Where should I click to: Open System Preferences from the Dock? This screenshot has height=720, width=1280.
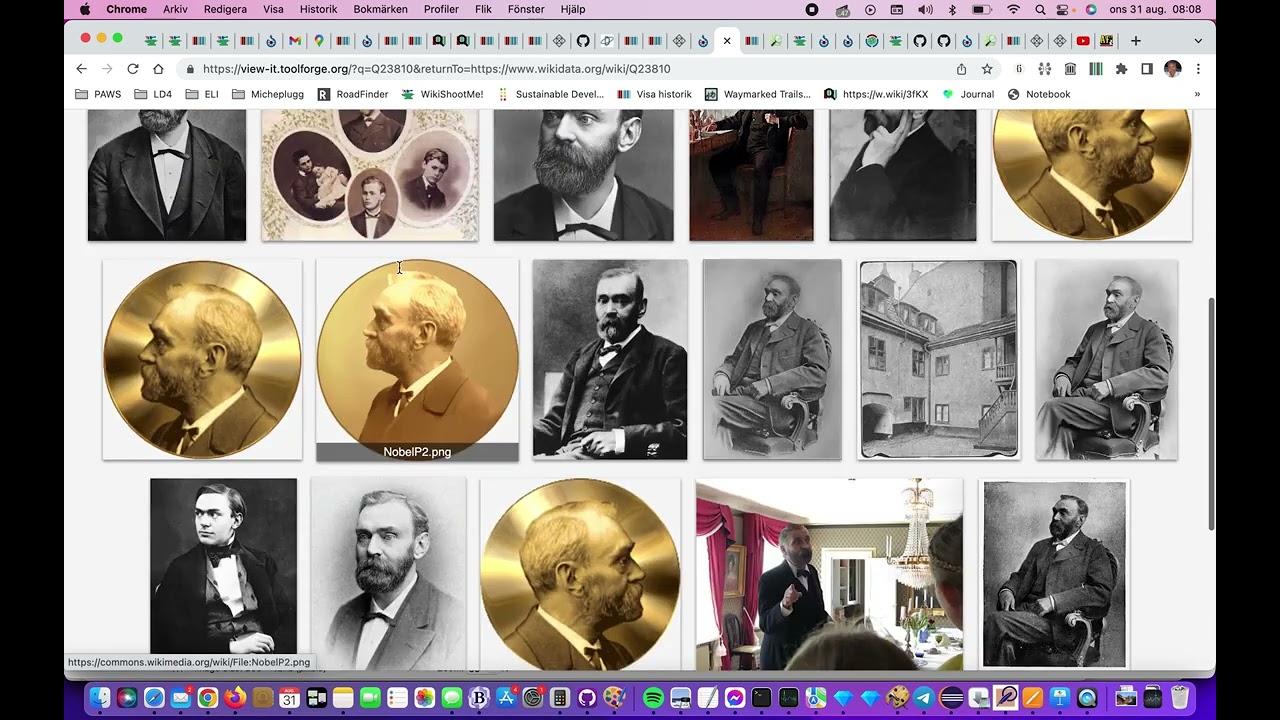pos(533,698)
